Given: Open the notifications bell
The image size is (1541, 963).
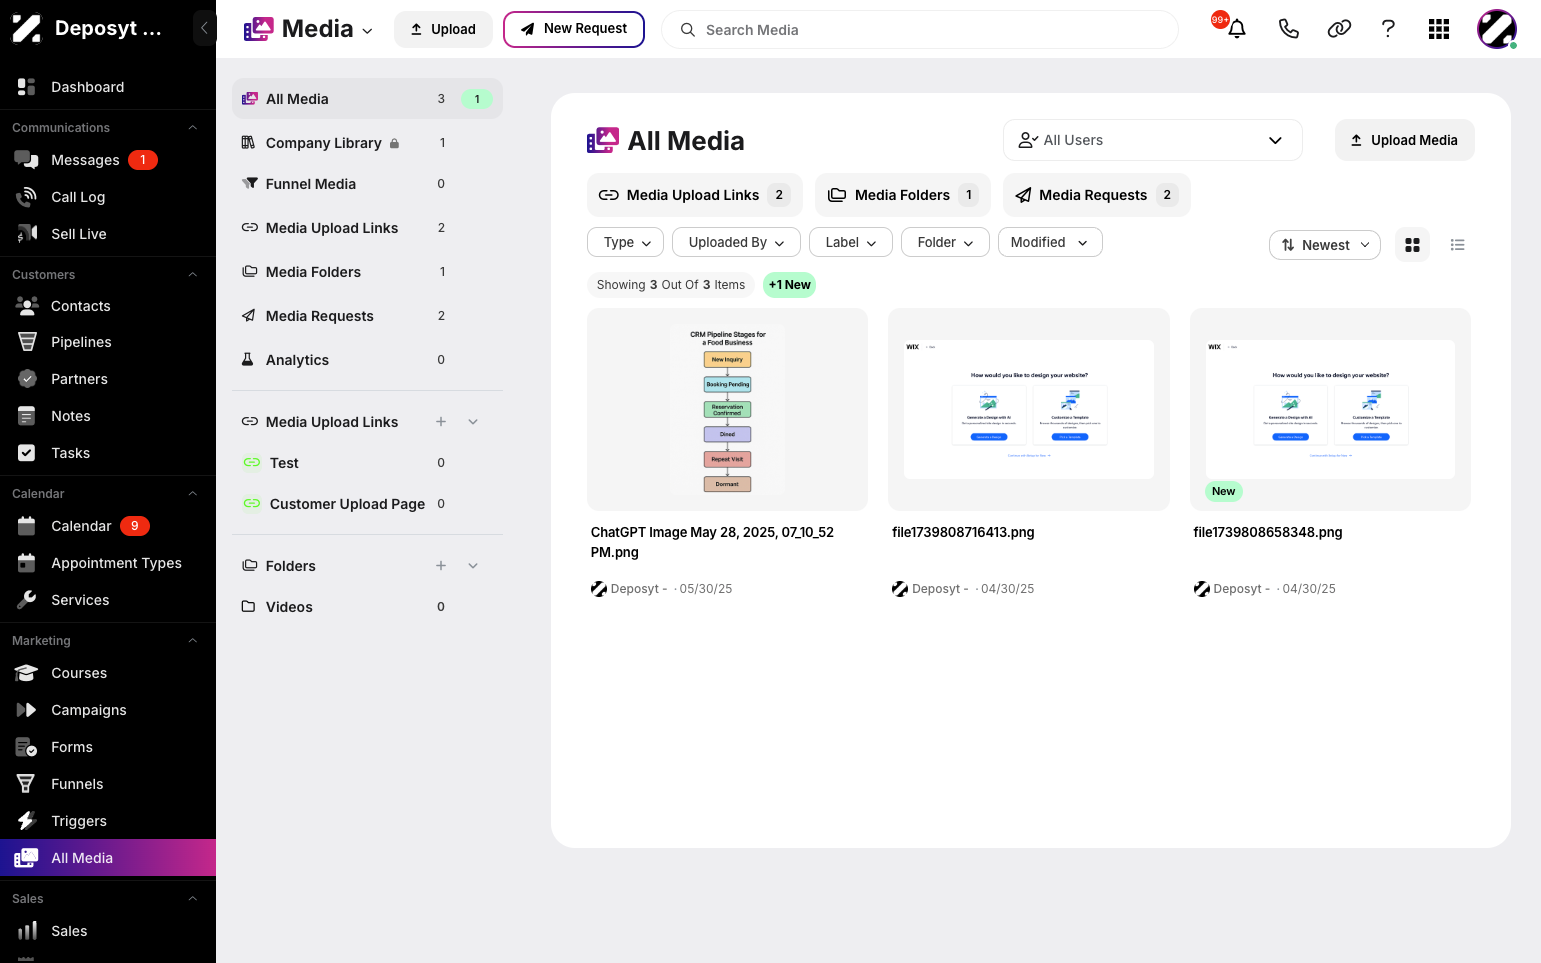Looking at the screenshot, I should [1237, 29].
